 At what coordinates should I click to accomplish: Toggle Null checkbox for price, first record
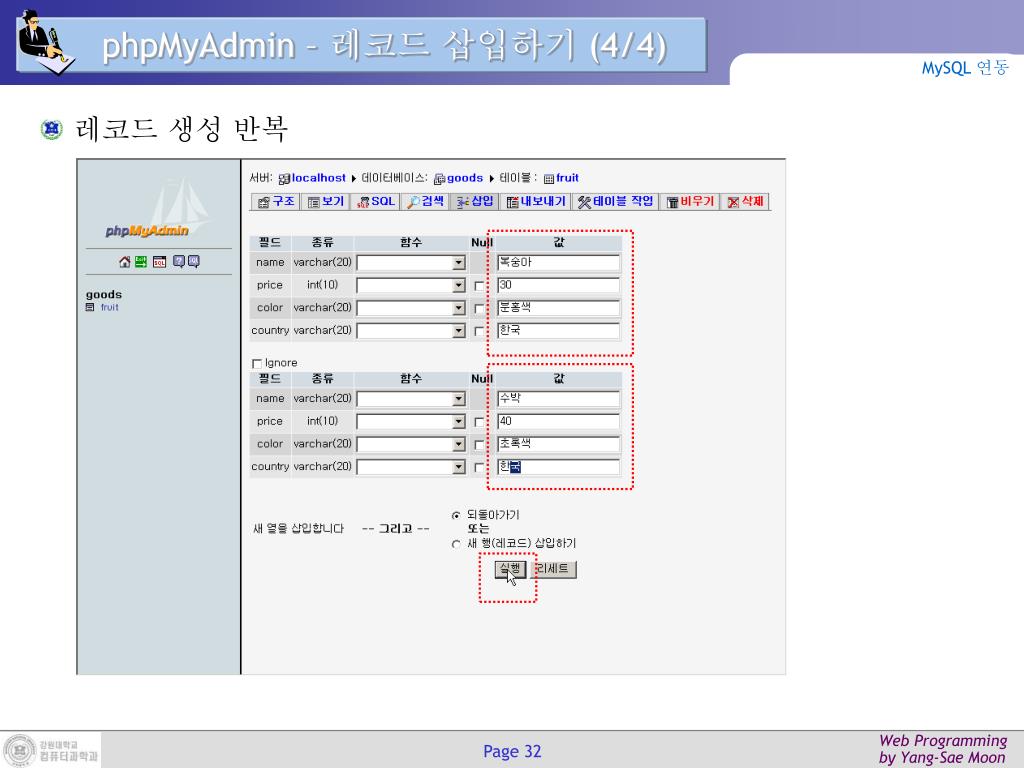click(x=479, y=286)
